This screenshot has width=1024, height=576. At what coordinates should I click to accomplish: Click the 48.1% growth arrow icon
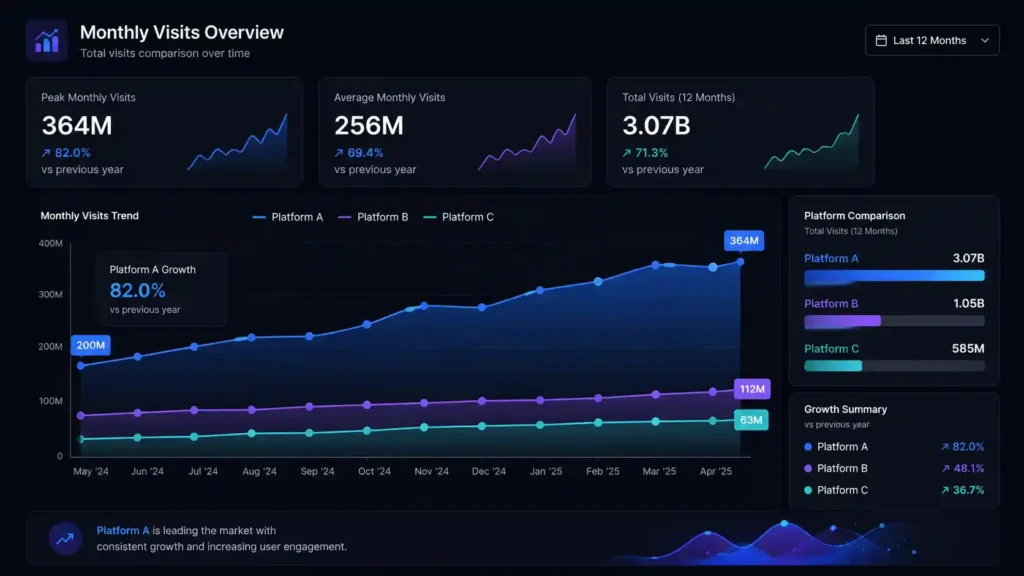945,468
